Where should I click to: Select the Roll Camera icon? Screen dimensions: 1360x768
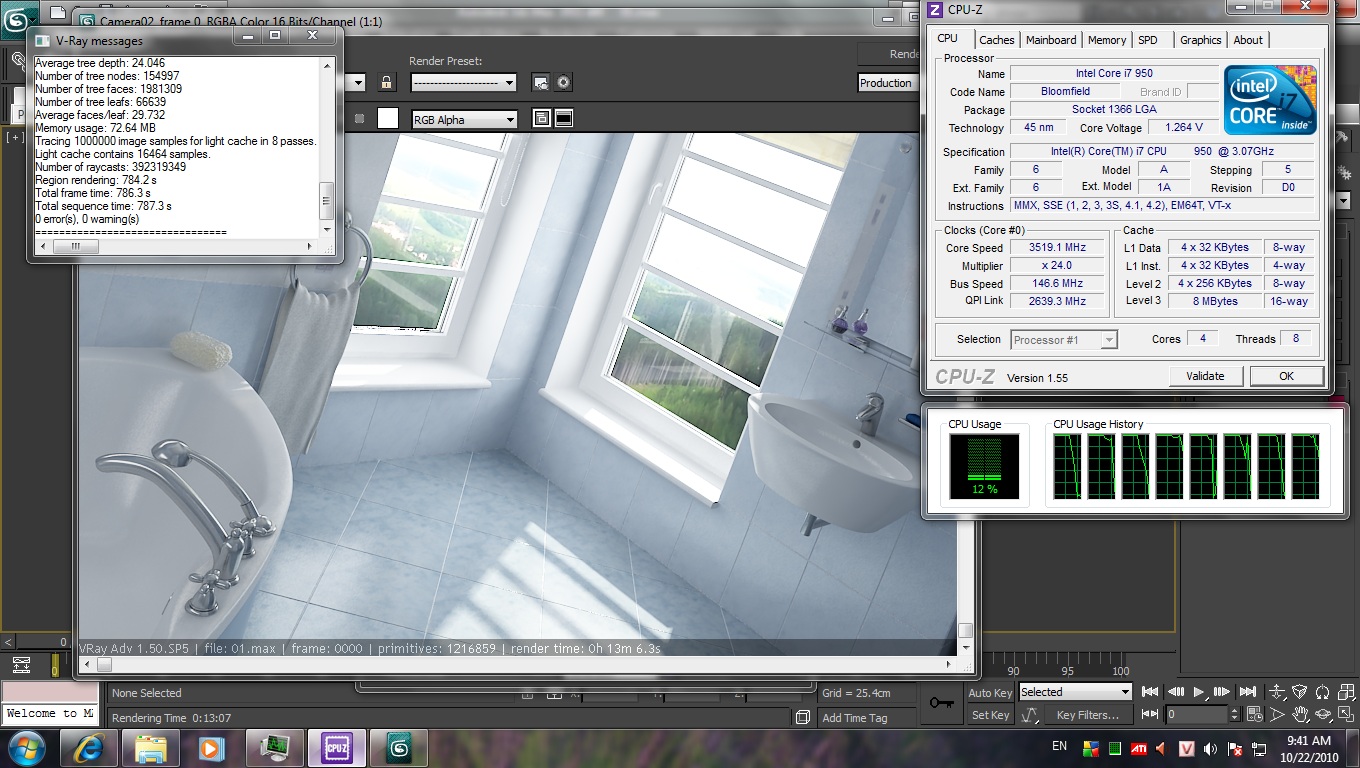(x=1323, y=692)
